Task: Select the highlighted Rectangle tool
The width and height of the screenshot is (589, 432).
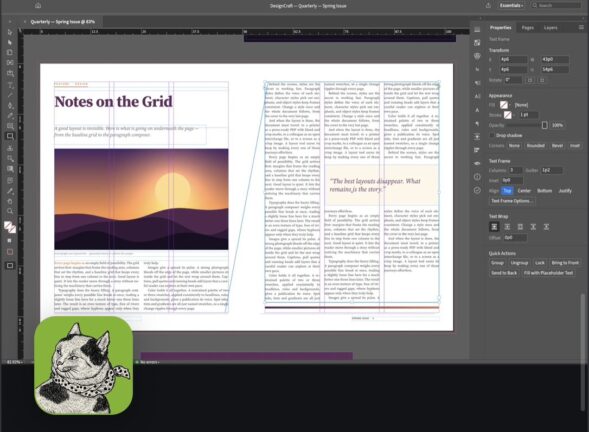Action: pos(10,136)
